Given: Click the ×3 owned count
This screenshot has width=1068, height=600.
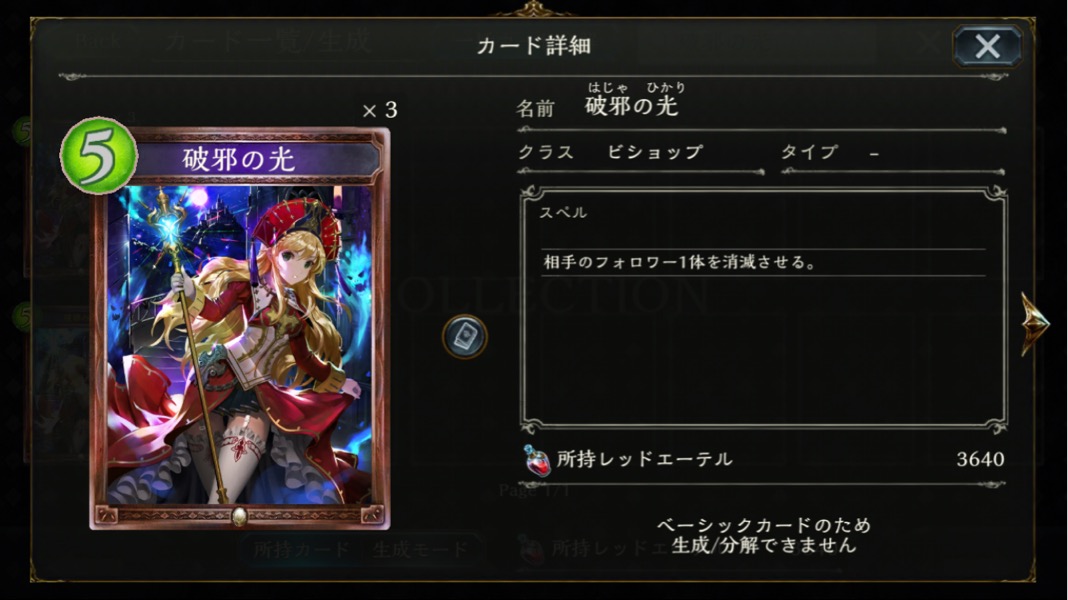Looking at the screenshot, I should (380, 110).
